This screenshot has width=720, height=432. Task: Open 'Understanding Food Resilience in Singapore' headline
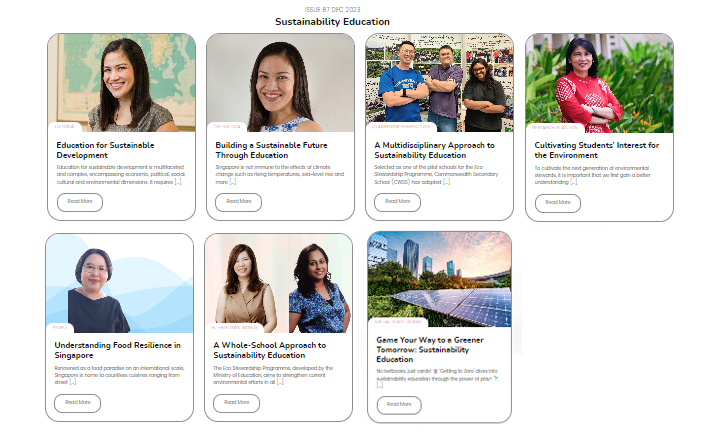[x=117, y=349]
